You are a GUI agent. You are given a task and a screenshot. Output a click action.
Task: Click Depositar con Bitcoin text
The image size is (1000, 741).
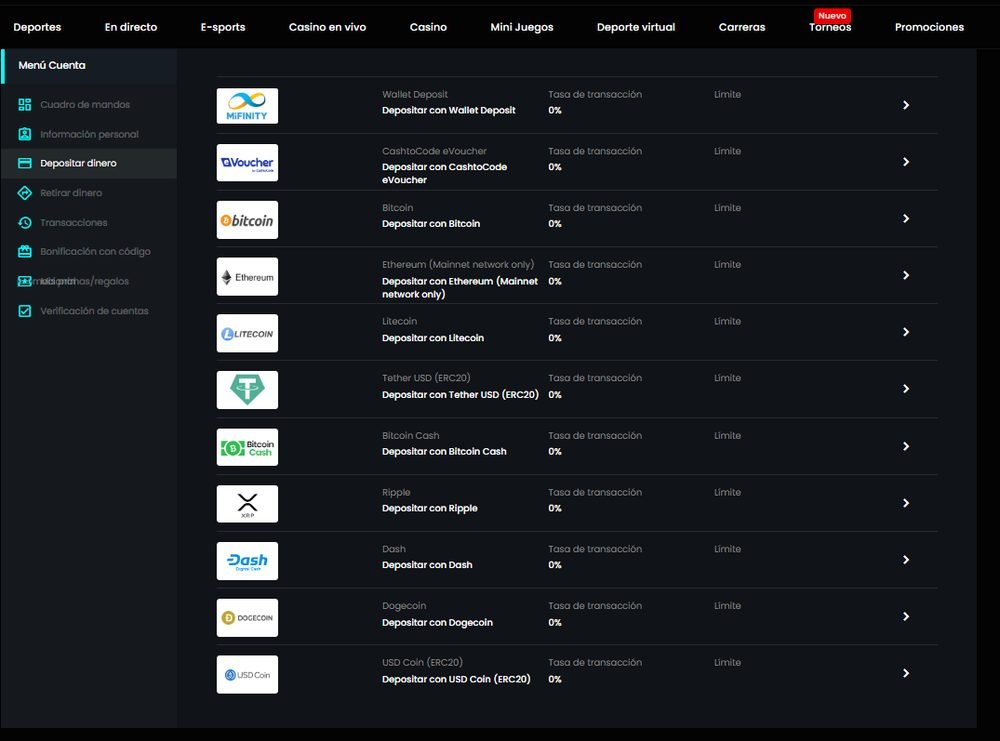tap(431, 224)
